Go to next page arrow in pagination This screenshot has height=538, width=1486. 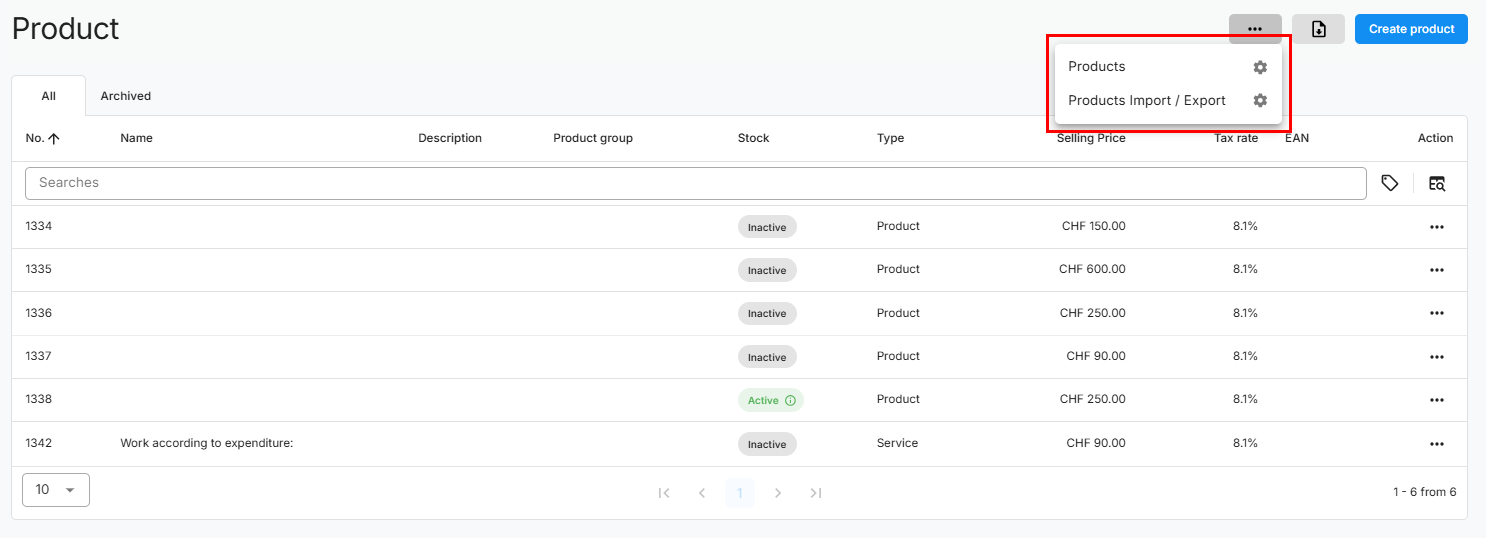click(778, 492)
